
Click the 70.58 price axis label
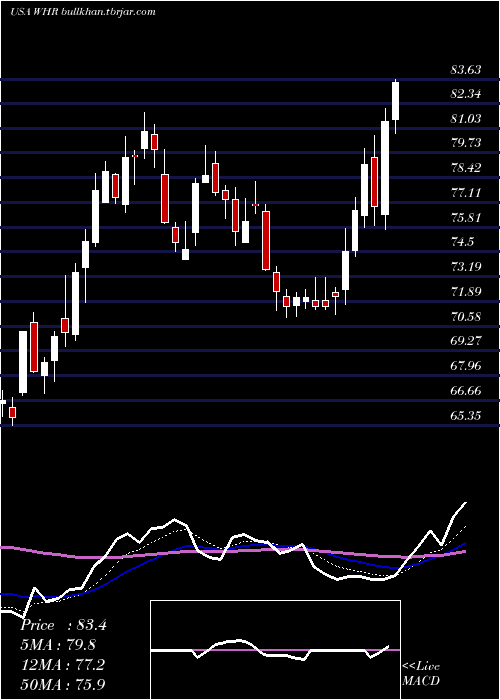466,317
